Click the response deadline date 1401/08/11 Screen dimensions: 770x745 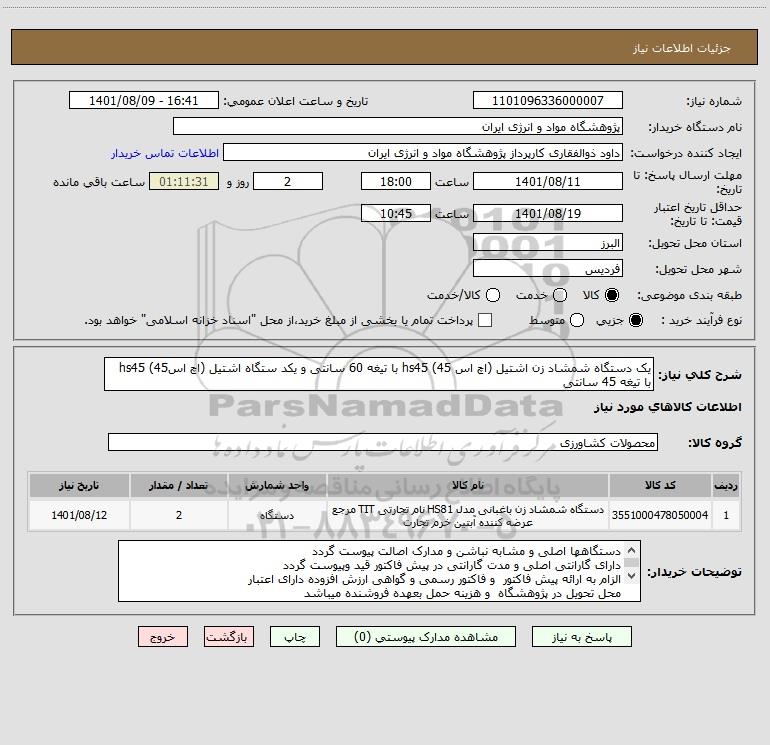pyautogui.click(x=548, y=181)
